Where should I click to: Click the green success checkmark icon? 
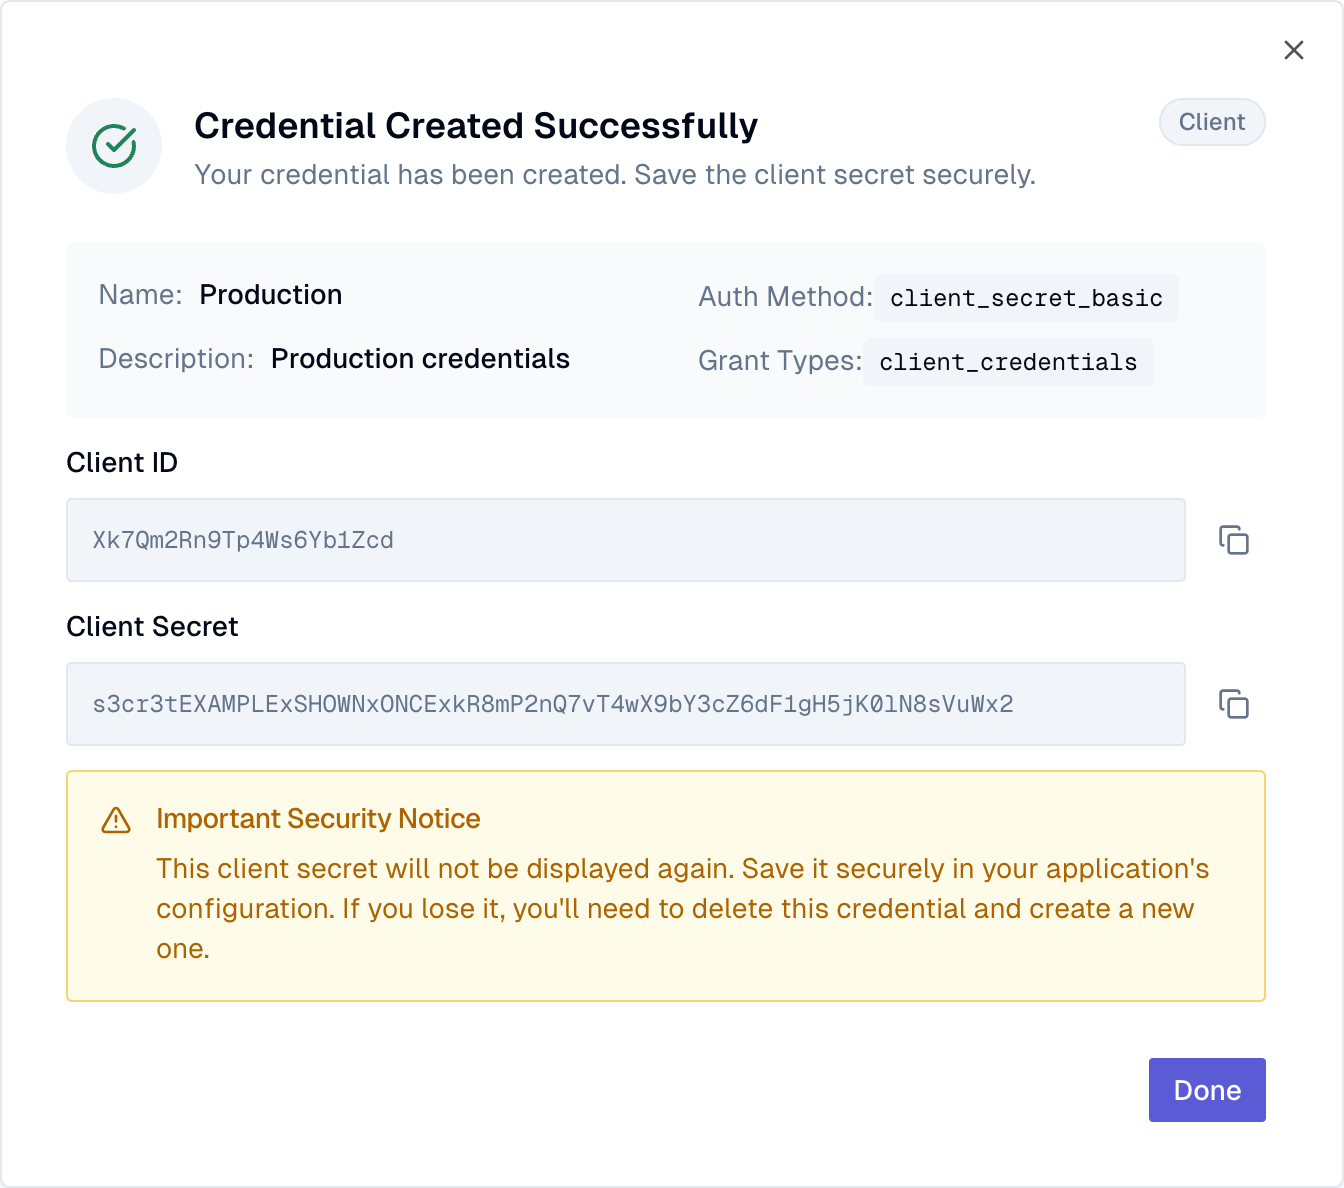(x=114, y=146)
